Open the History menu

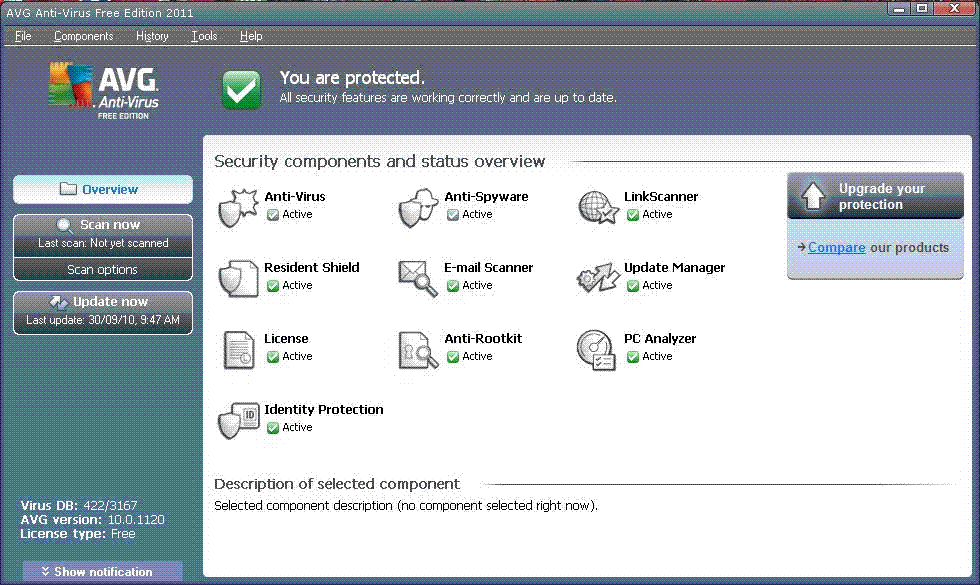pos(152,36)
